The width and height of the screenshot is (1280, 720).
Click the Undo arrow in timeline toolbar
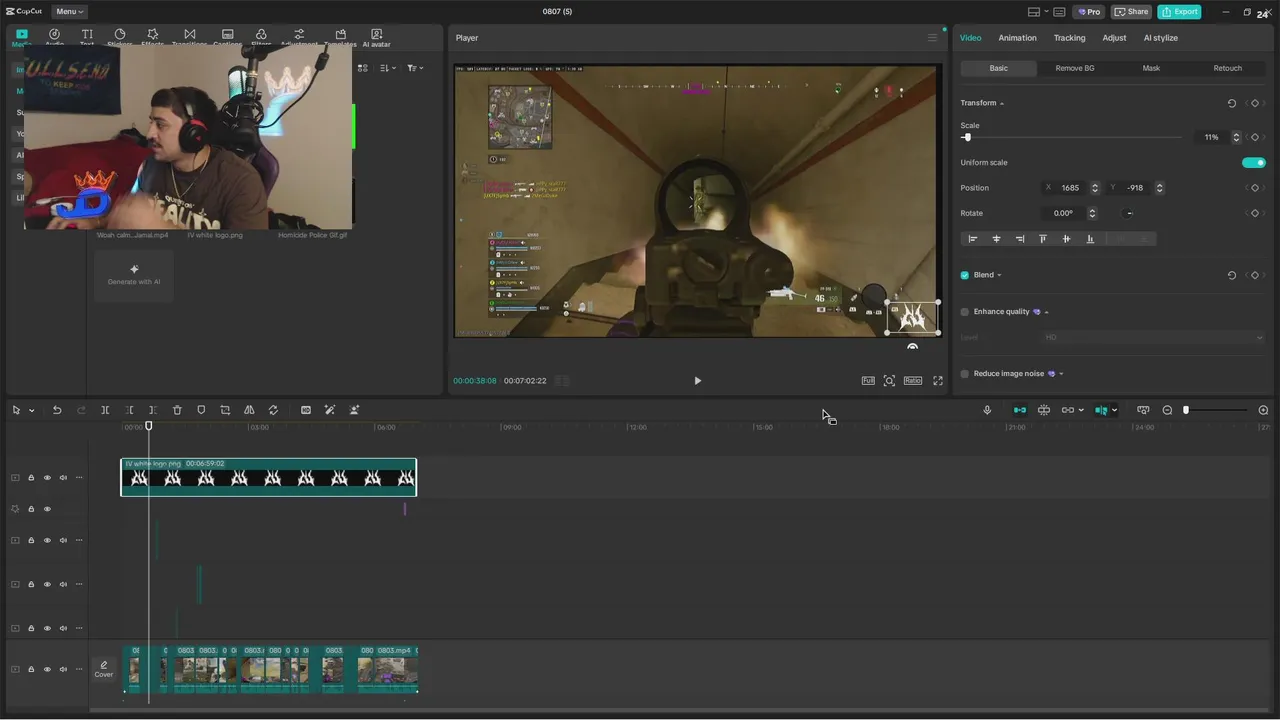coord(57,410)
